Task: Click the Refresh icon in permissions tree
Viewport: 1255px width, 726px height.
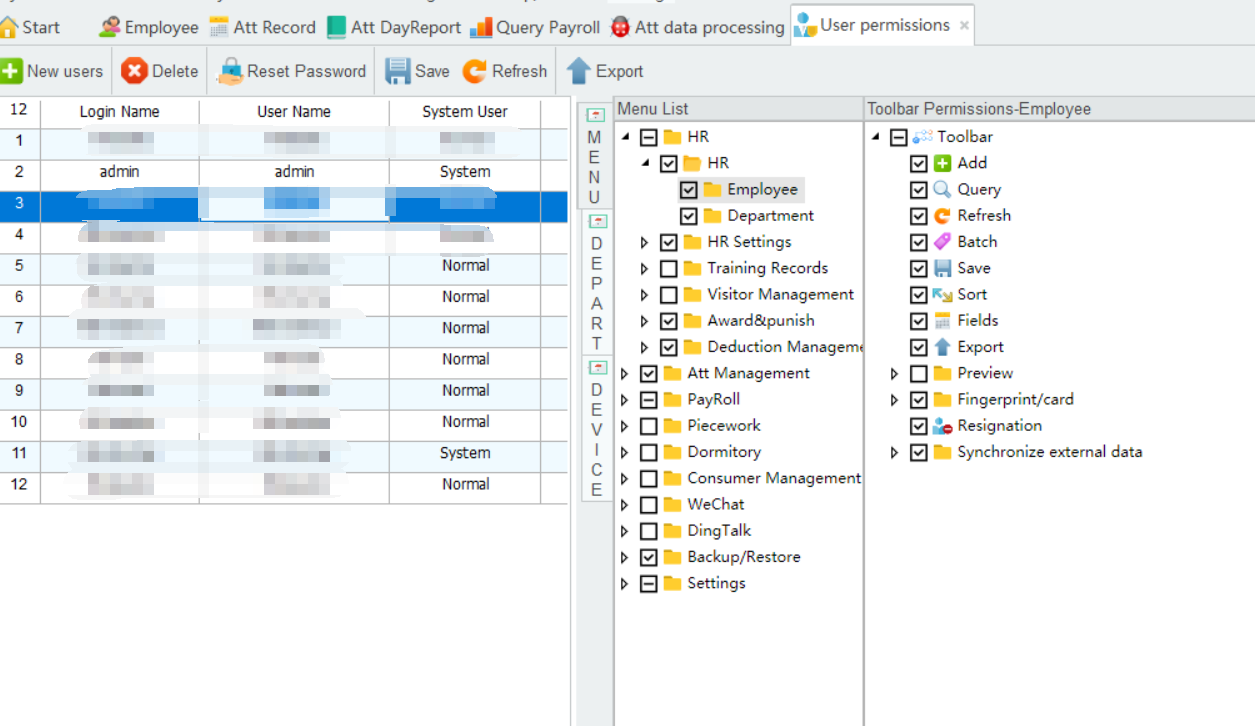Action: coord(942,216)
